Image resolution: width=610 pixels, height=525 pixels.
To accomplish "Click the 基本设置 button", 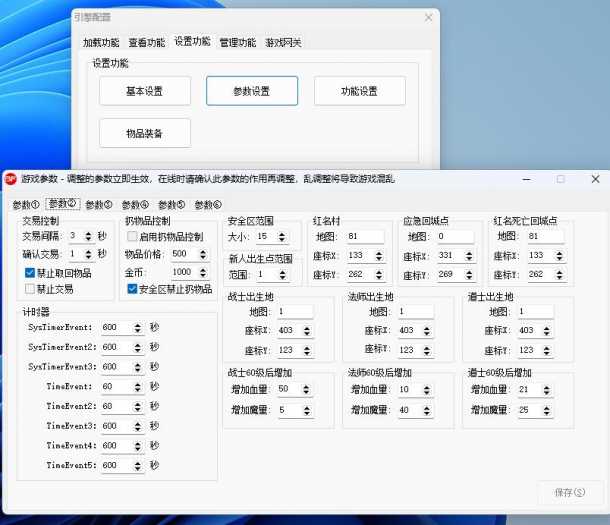I will (x=145, y=91).
